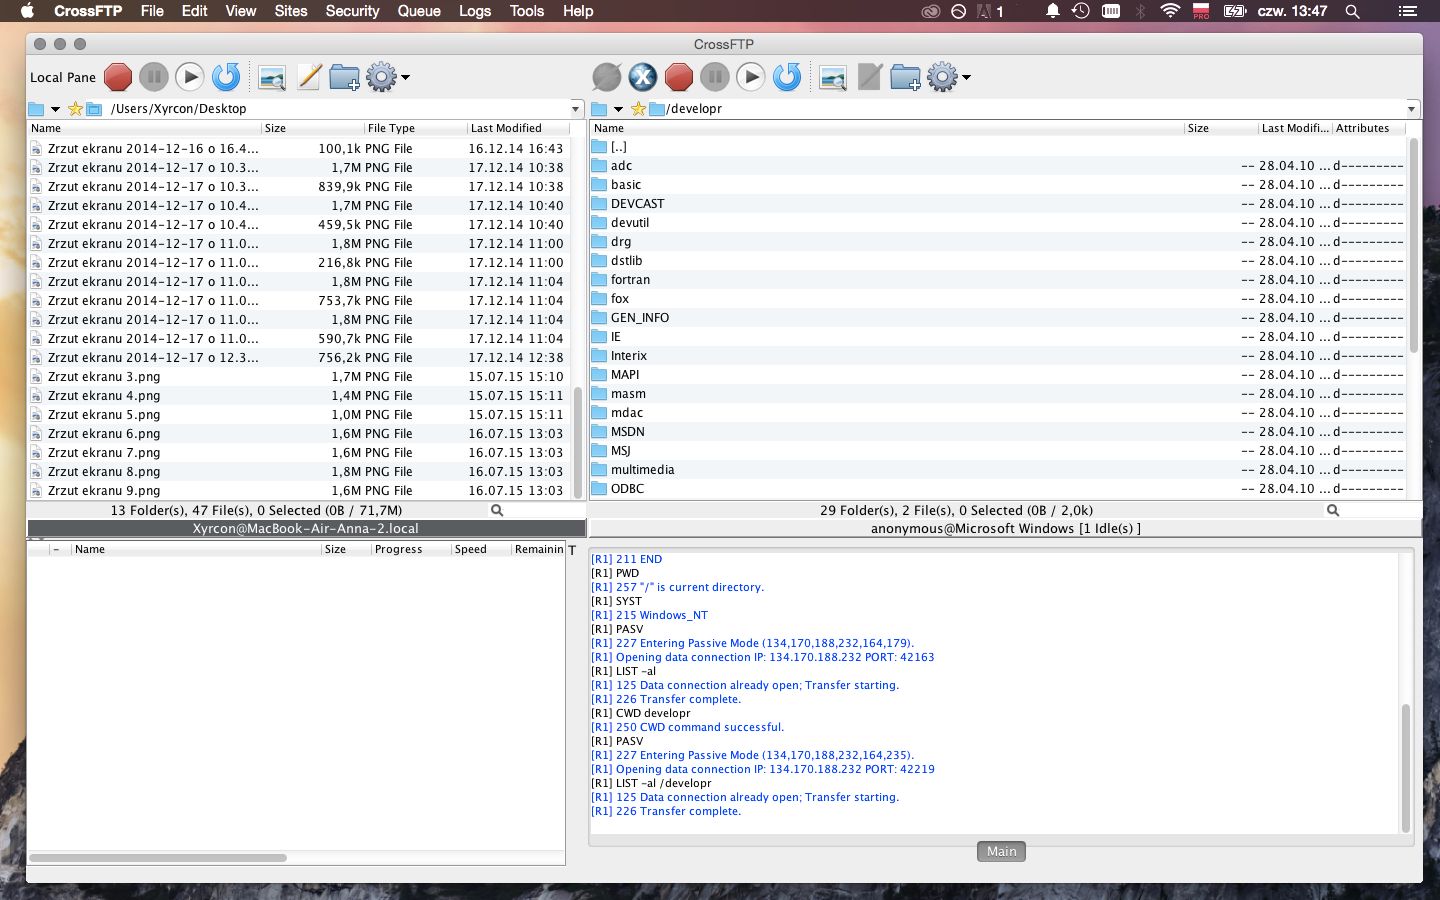Viewport: 1440px width, 900px height.
Task: Open the Sites menu
Action: coord(291,11)
